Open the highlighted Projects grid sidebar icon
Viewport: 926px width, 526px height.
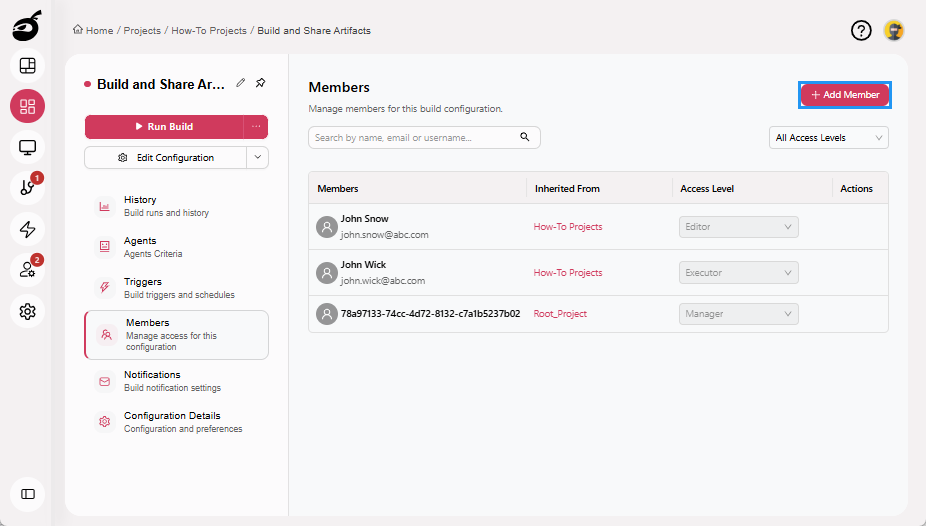click(x=27, y=106)
